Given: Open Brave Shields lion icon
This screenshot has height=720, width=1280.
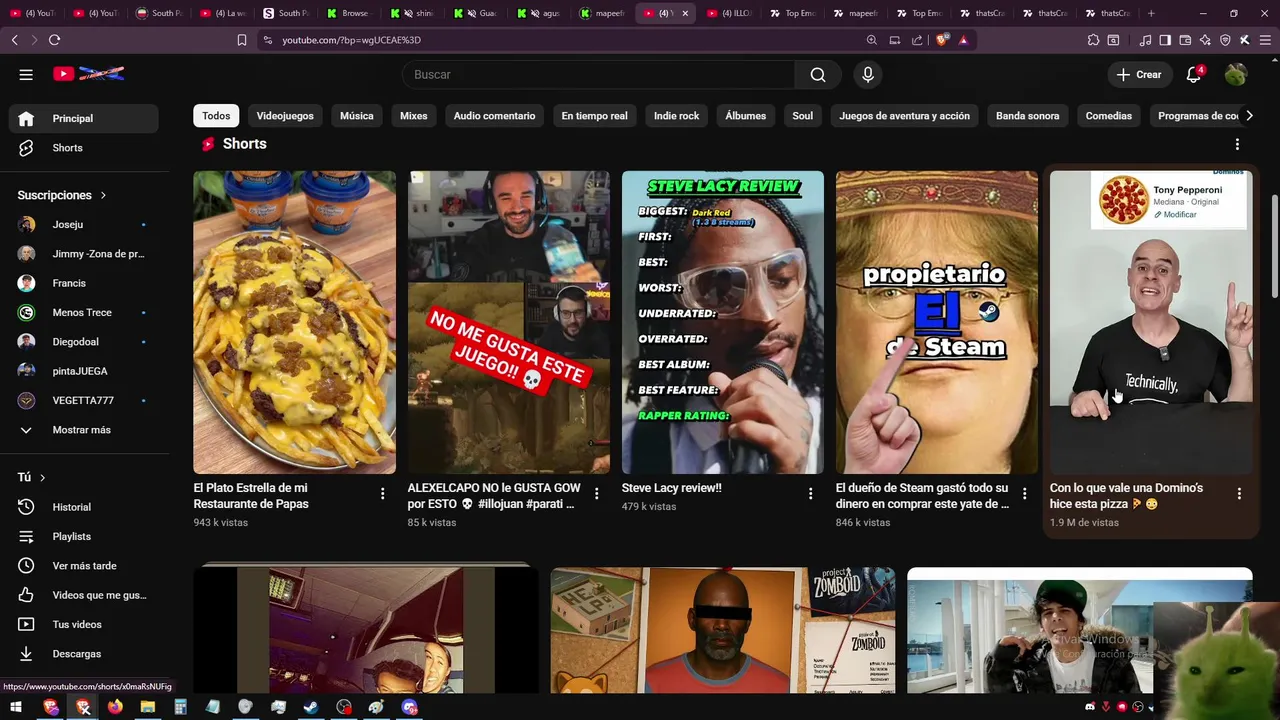Looking at the screenshot, I should [x=941, y=40].
